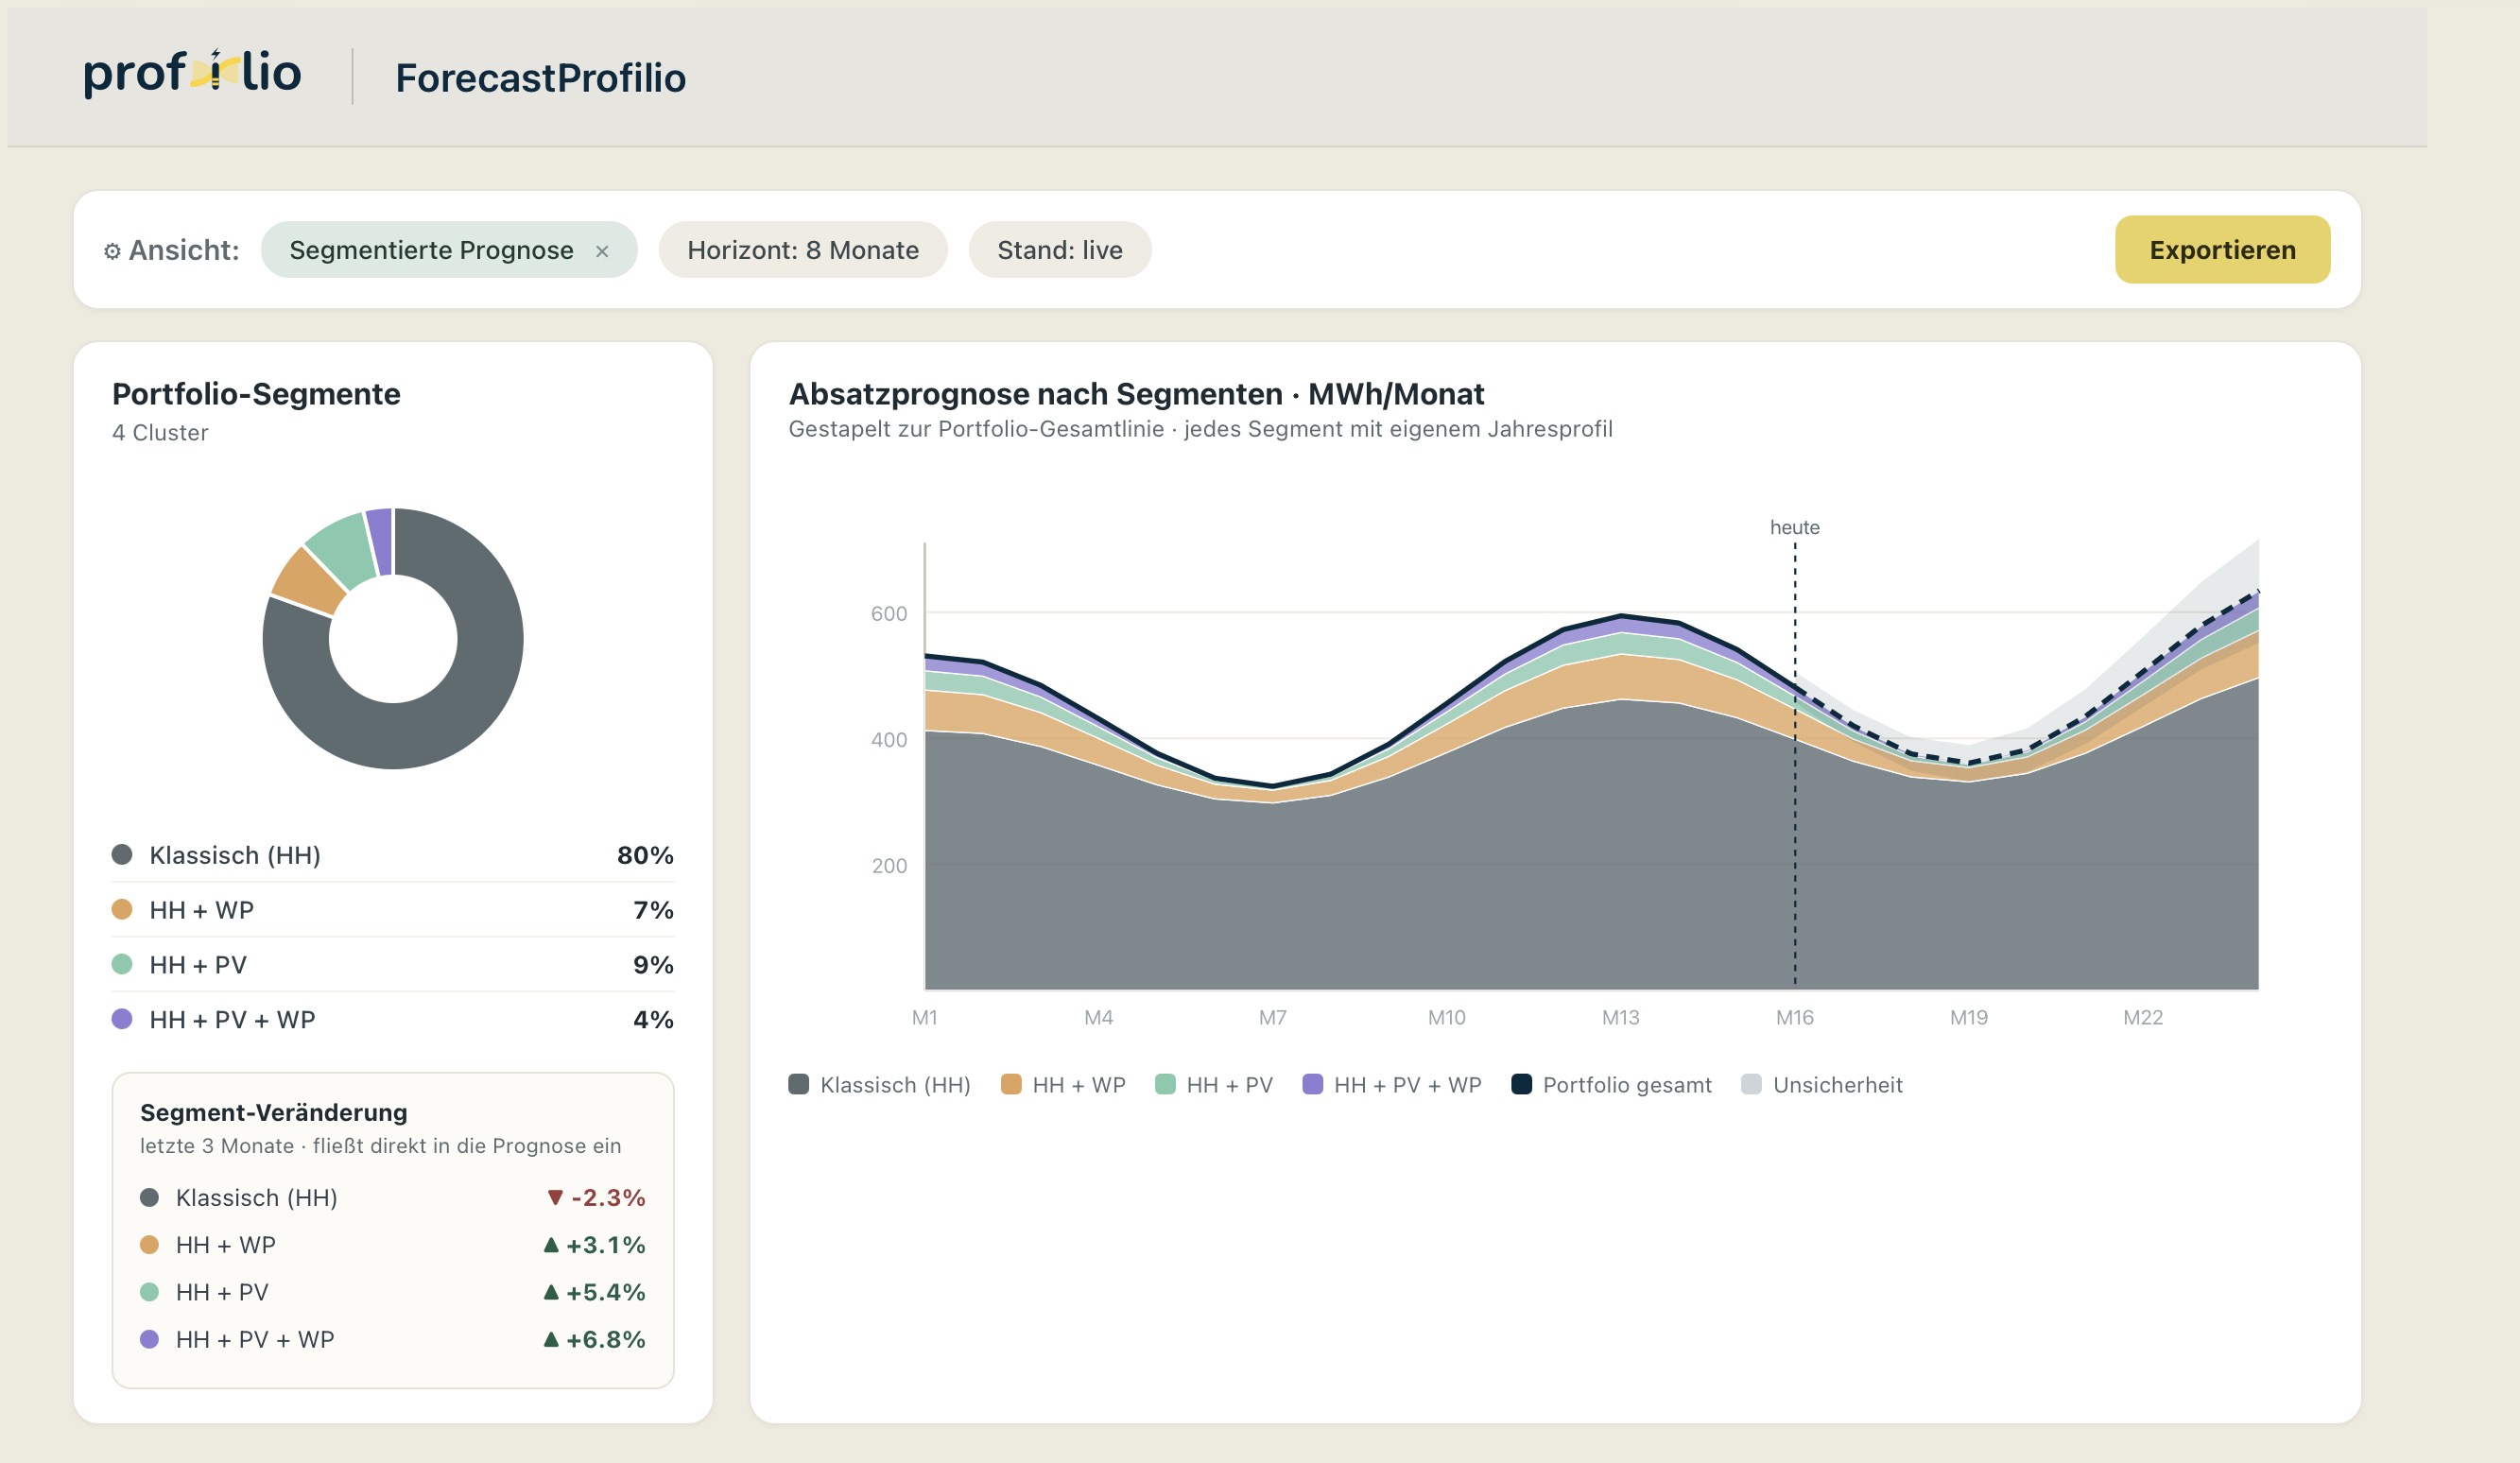Remove the Segmentierte Prognose filter chip

tap(602, 251)
